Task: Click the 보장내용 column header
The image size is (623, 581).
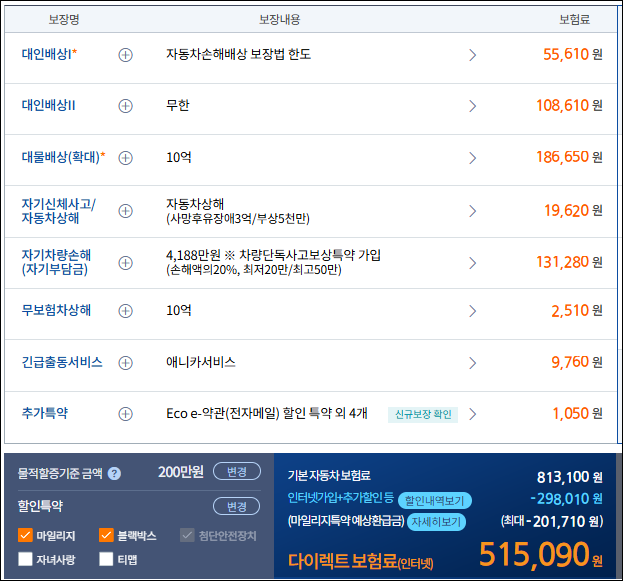Action: click(x=280, y=19)
